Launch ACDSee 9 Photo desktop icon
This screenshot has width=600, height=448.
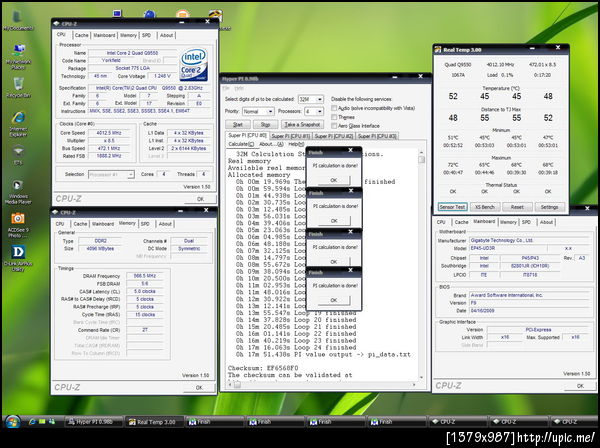pyautogui.click(x=18, y=225)
